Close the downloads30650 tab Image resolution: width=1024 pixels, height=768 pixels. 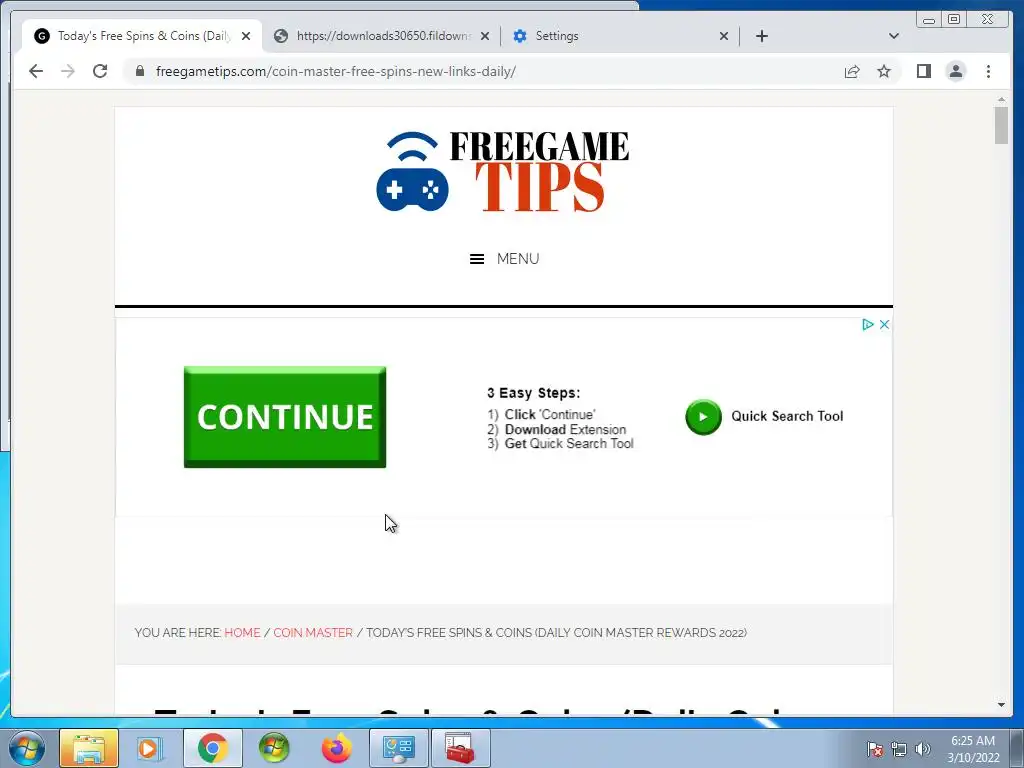pyautogui.click(x=485, y=36)
